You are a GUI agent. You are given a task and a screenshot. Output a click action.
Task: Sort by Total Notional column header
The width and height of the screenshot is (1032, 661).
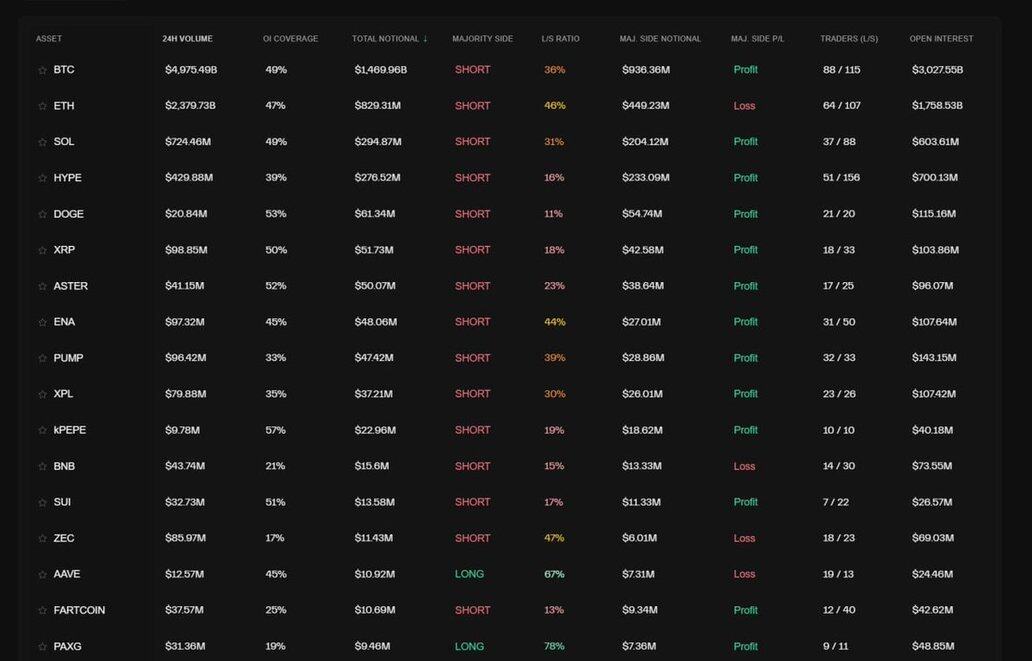(386, 39)
